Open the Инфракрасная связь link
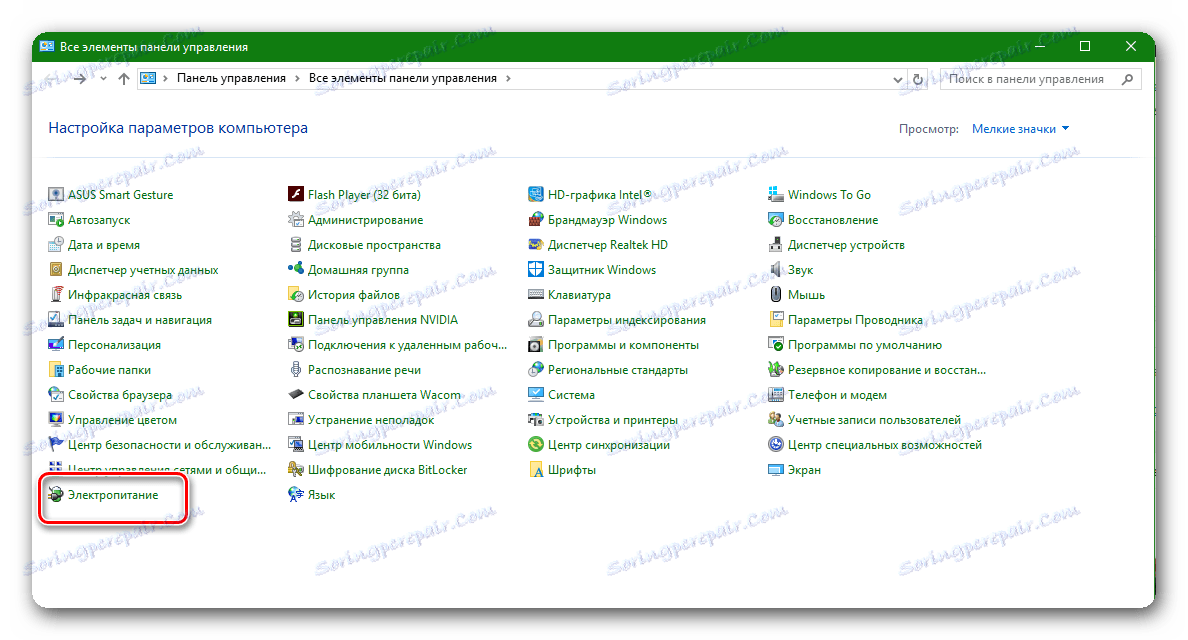This screenshot has width=1188, height=640. tap(125, 295)
